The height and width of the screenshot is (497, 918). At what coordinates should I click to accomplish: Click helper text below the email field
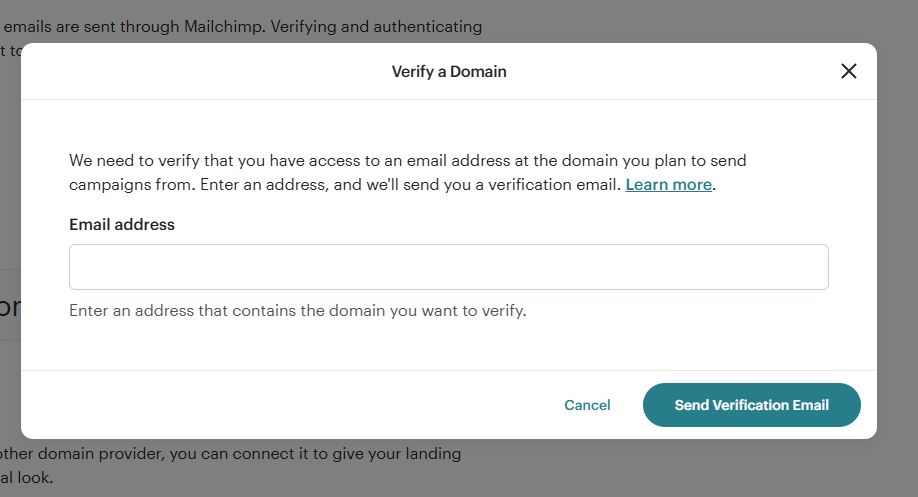(x=298, y=310)
